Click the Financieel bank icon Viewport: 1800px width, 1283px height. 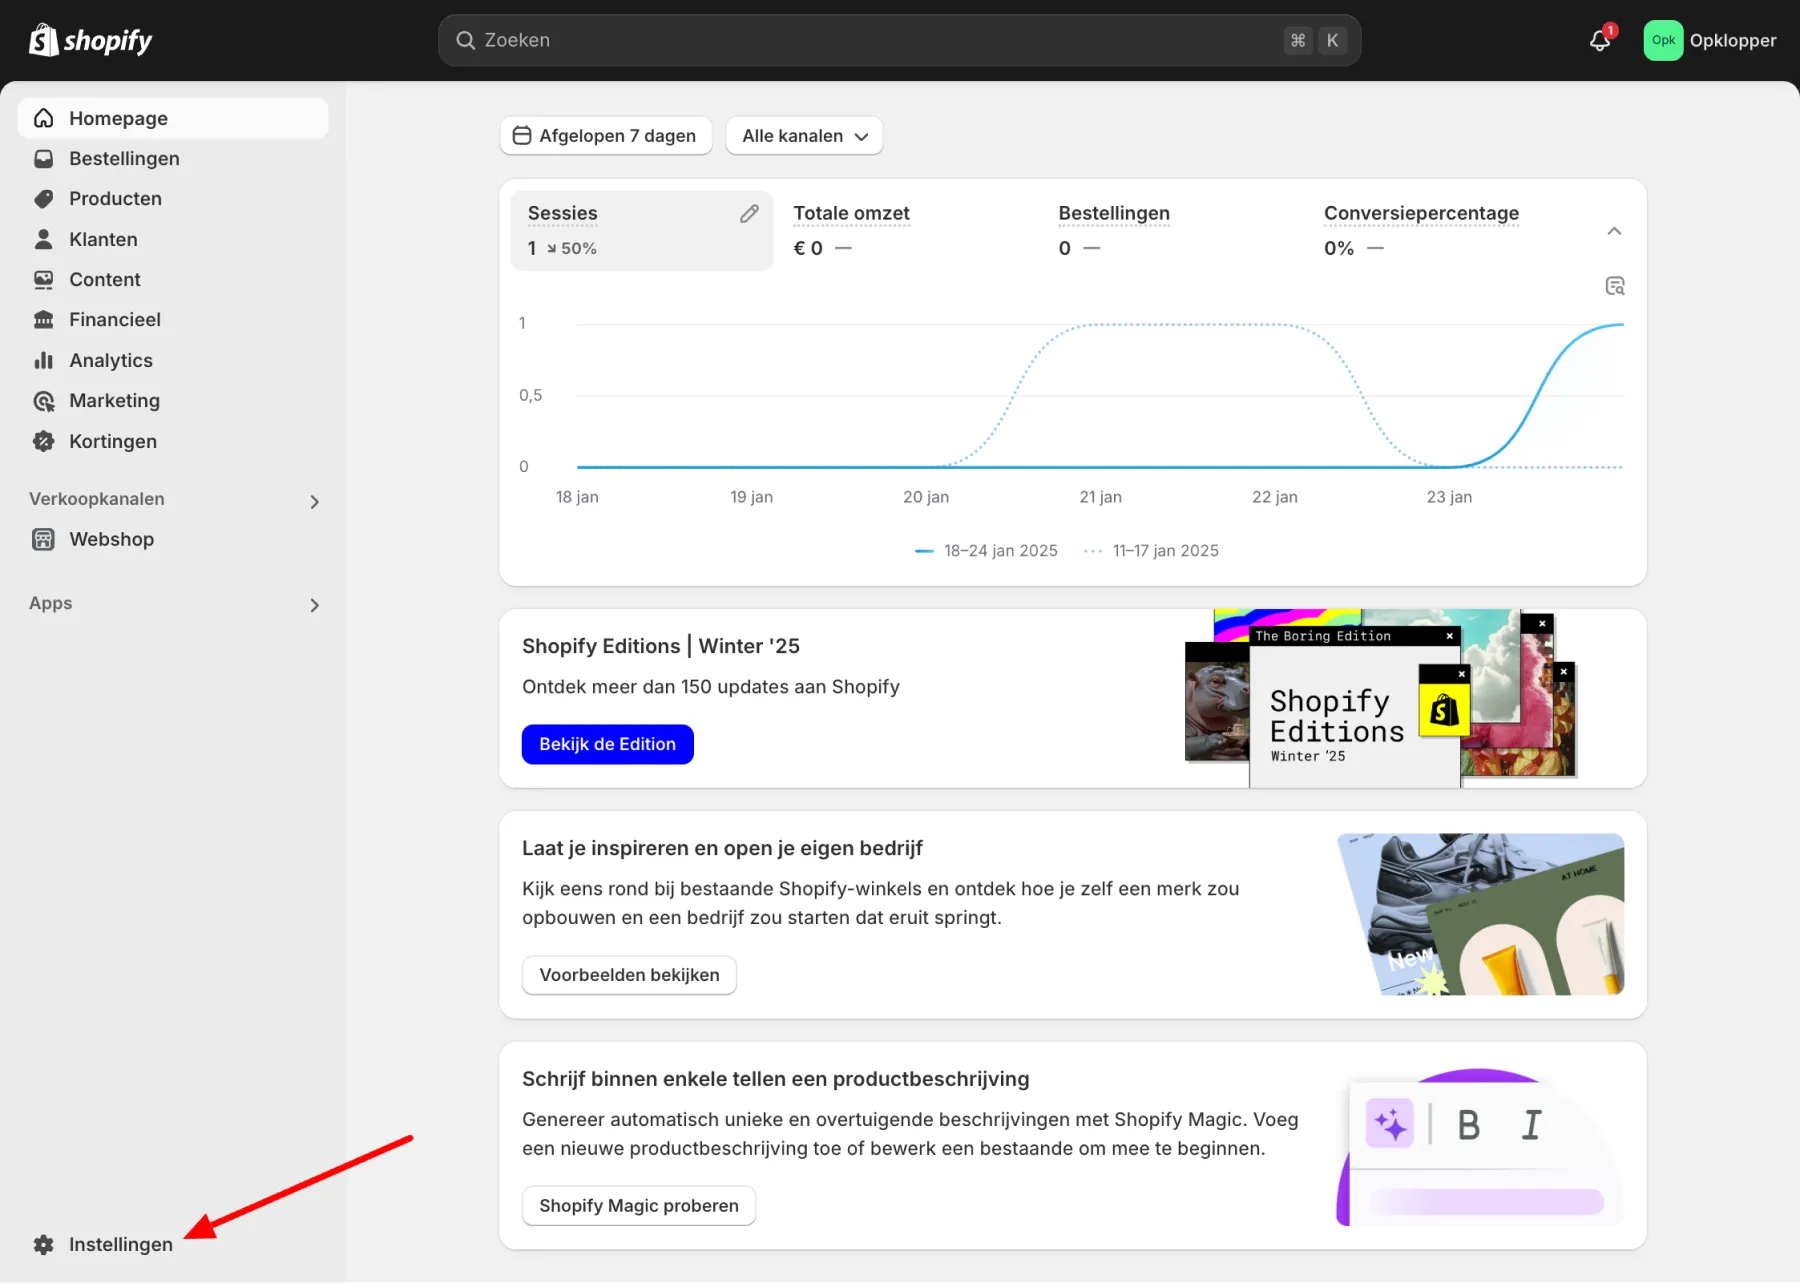pos(44,319)
